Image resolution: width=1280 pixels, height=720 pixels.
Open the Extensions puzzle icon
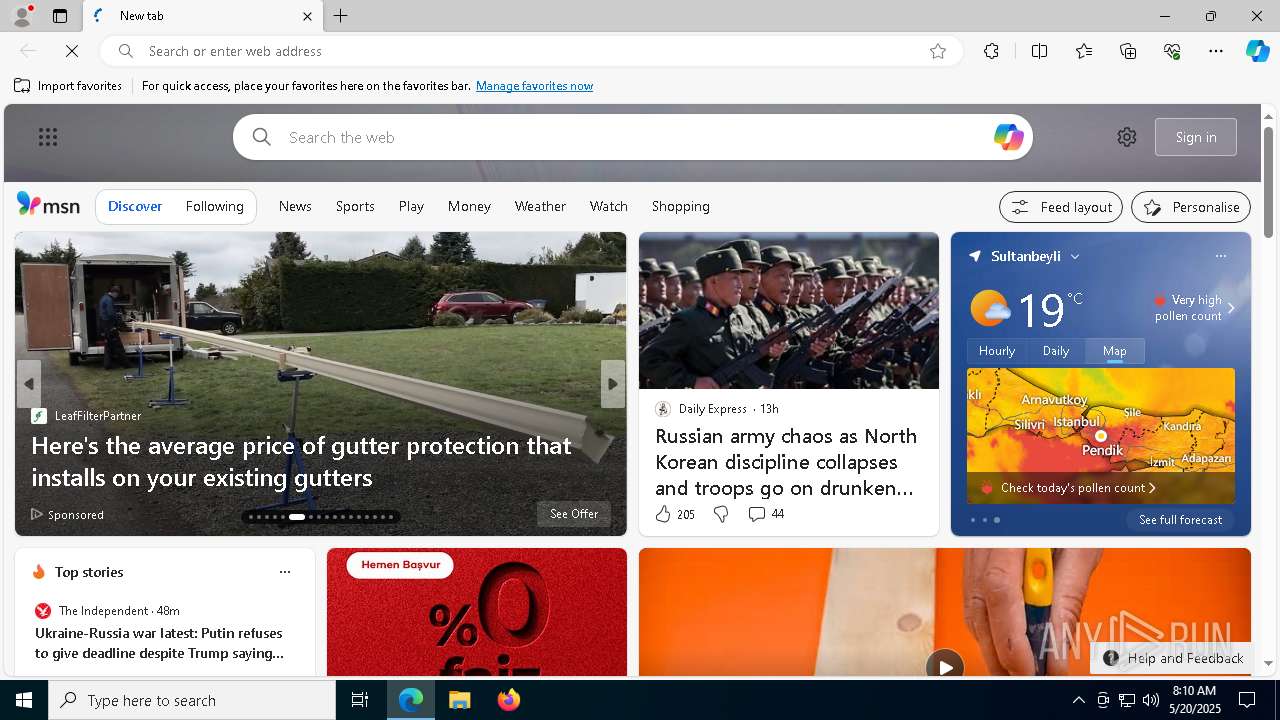[991, 51]
